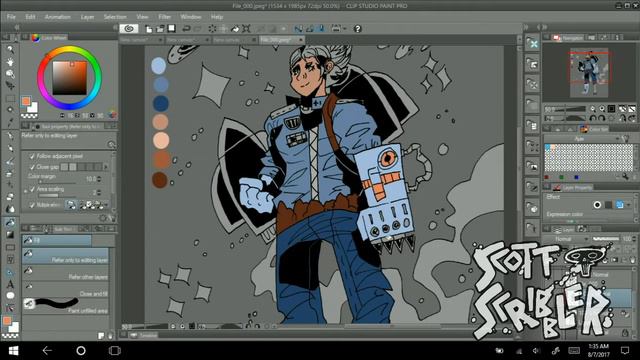Toggle the Area scaling checkbox

pos(32,189)
